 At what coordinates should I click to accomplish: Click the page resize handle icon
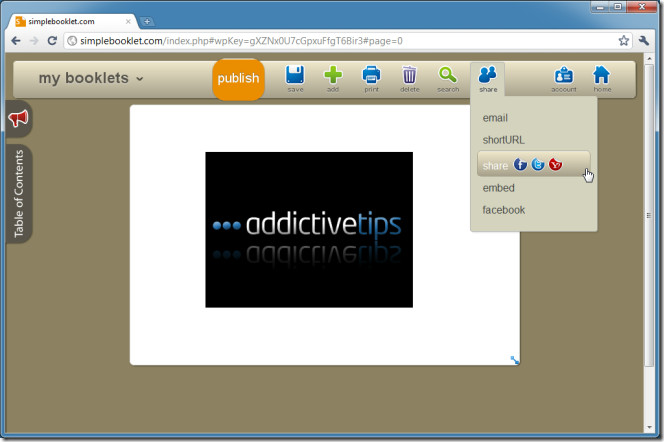pos(515,360)
